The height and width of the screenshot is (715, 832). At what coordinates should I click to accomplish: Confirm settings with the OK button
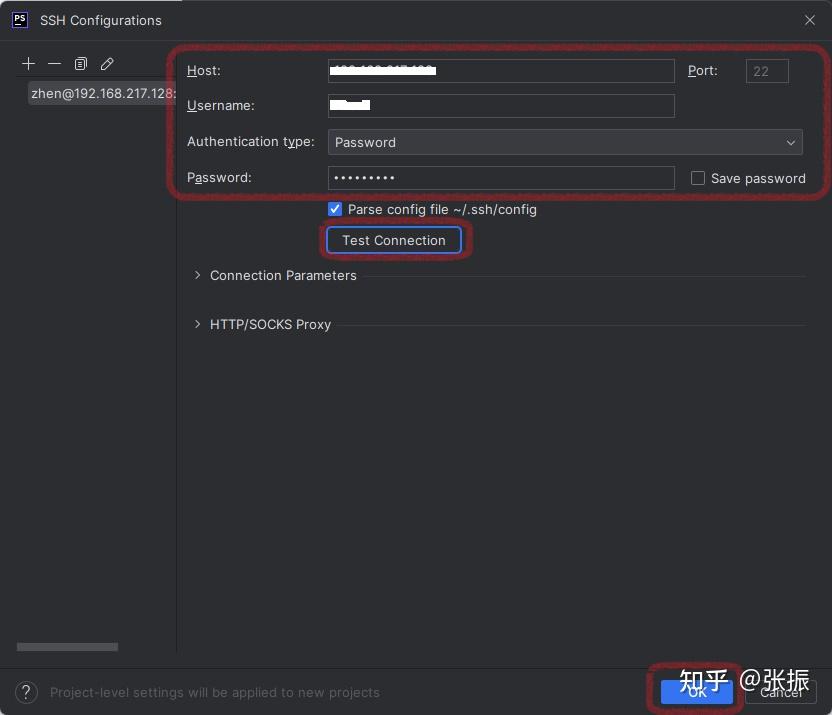click(697, 692)
